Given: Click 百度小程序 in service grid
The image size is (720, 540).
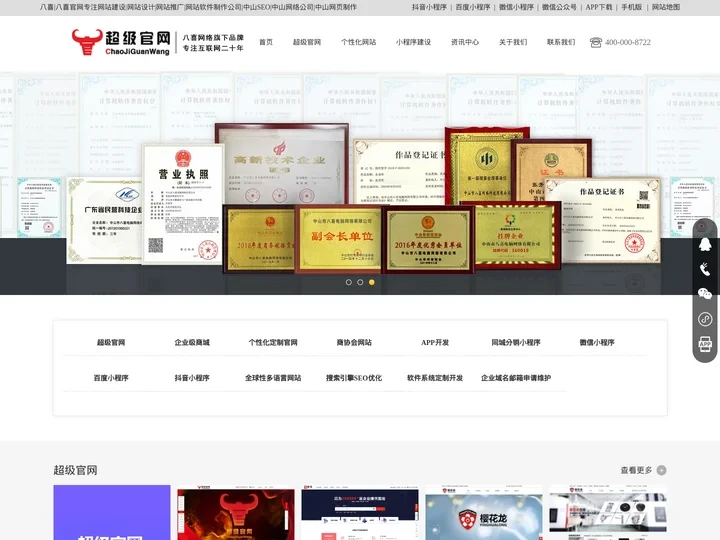Looking at the screenshot, I should pos(111,378).
